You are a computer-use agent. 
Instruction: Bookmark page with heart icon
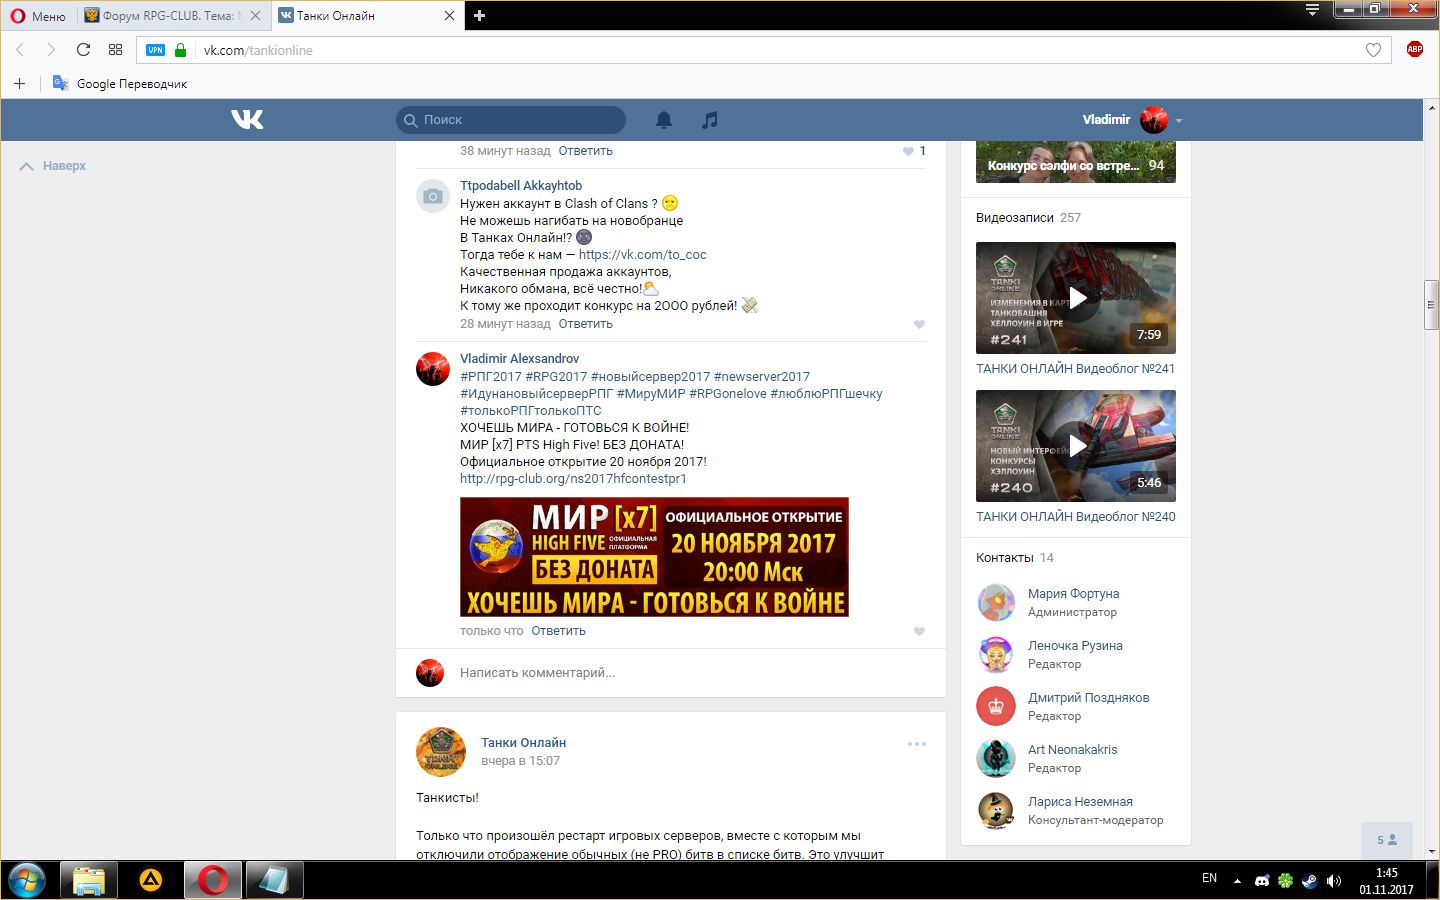pyautogui.click(x=1373, y=50)
